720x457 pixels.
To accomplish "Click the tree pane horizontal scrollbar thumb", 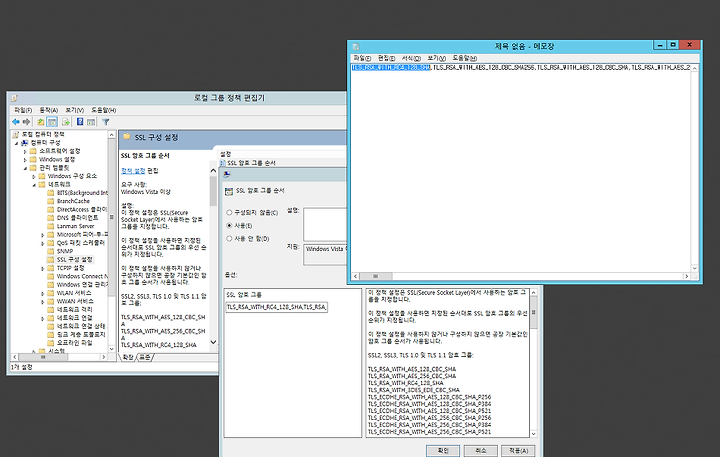I will pyautogui.click(x=43, y=357).
